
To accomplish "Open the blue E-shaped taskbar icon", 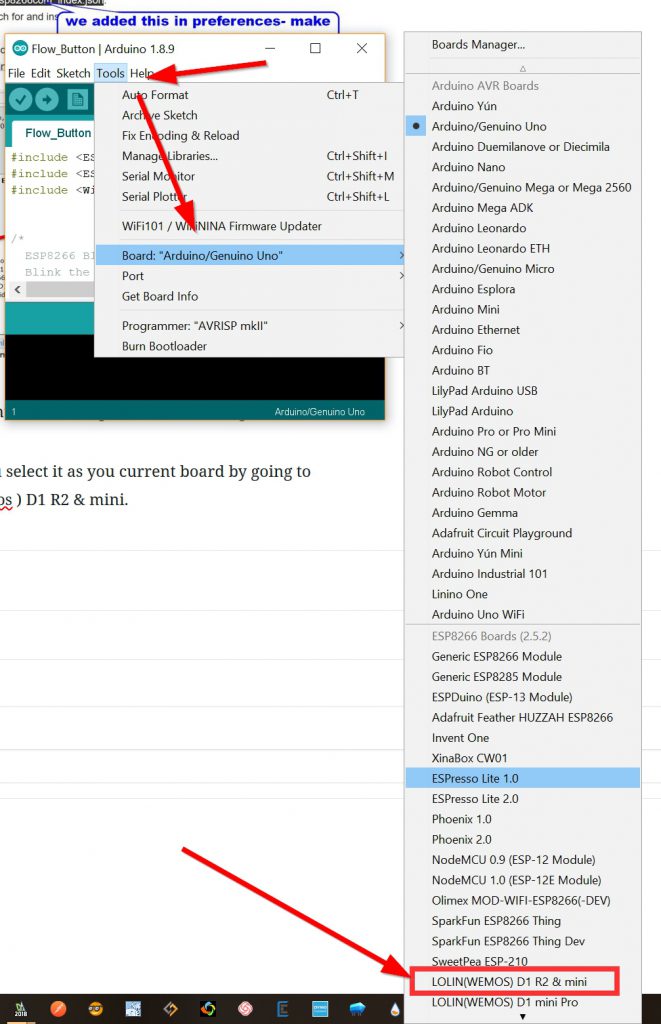I will coord(283,1008).
